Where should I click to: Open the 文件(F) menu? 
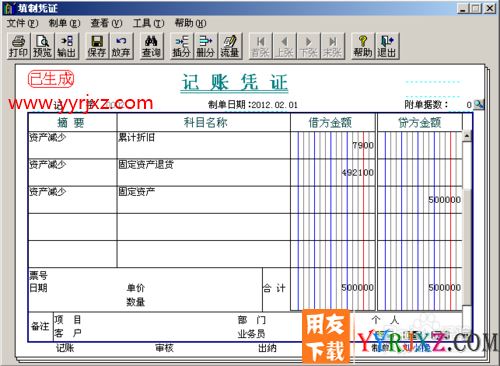point(22,23)
